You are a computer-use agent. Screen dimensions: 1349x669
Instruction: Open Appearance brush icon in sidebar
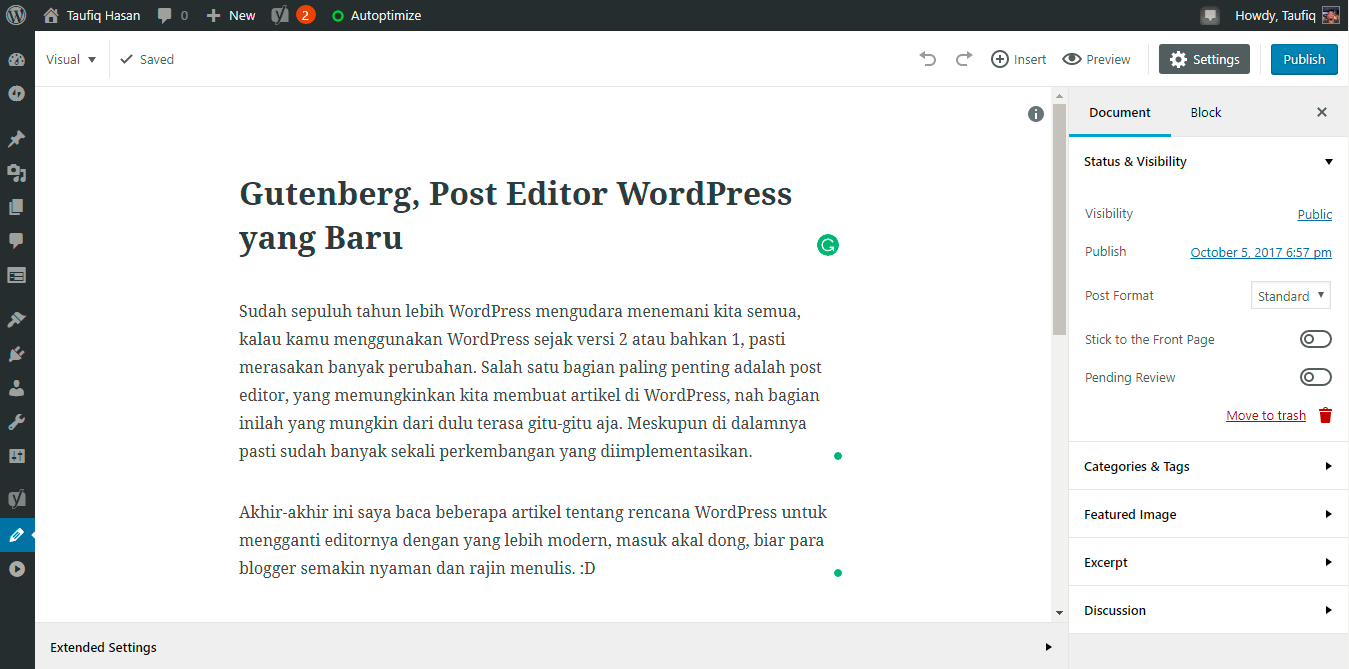(x=16, y=320)
